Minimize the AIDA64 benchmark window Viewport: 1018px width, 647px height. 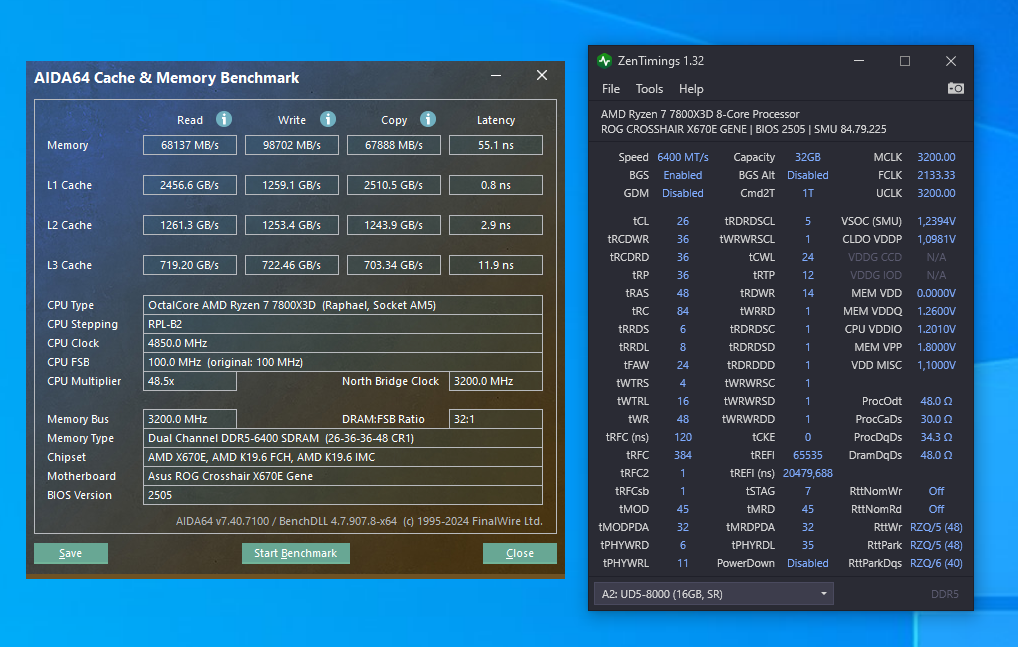496,75
